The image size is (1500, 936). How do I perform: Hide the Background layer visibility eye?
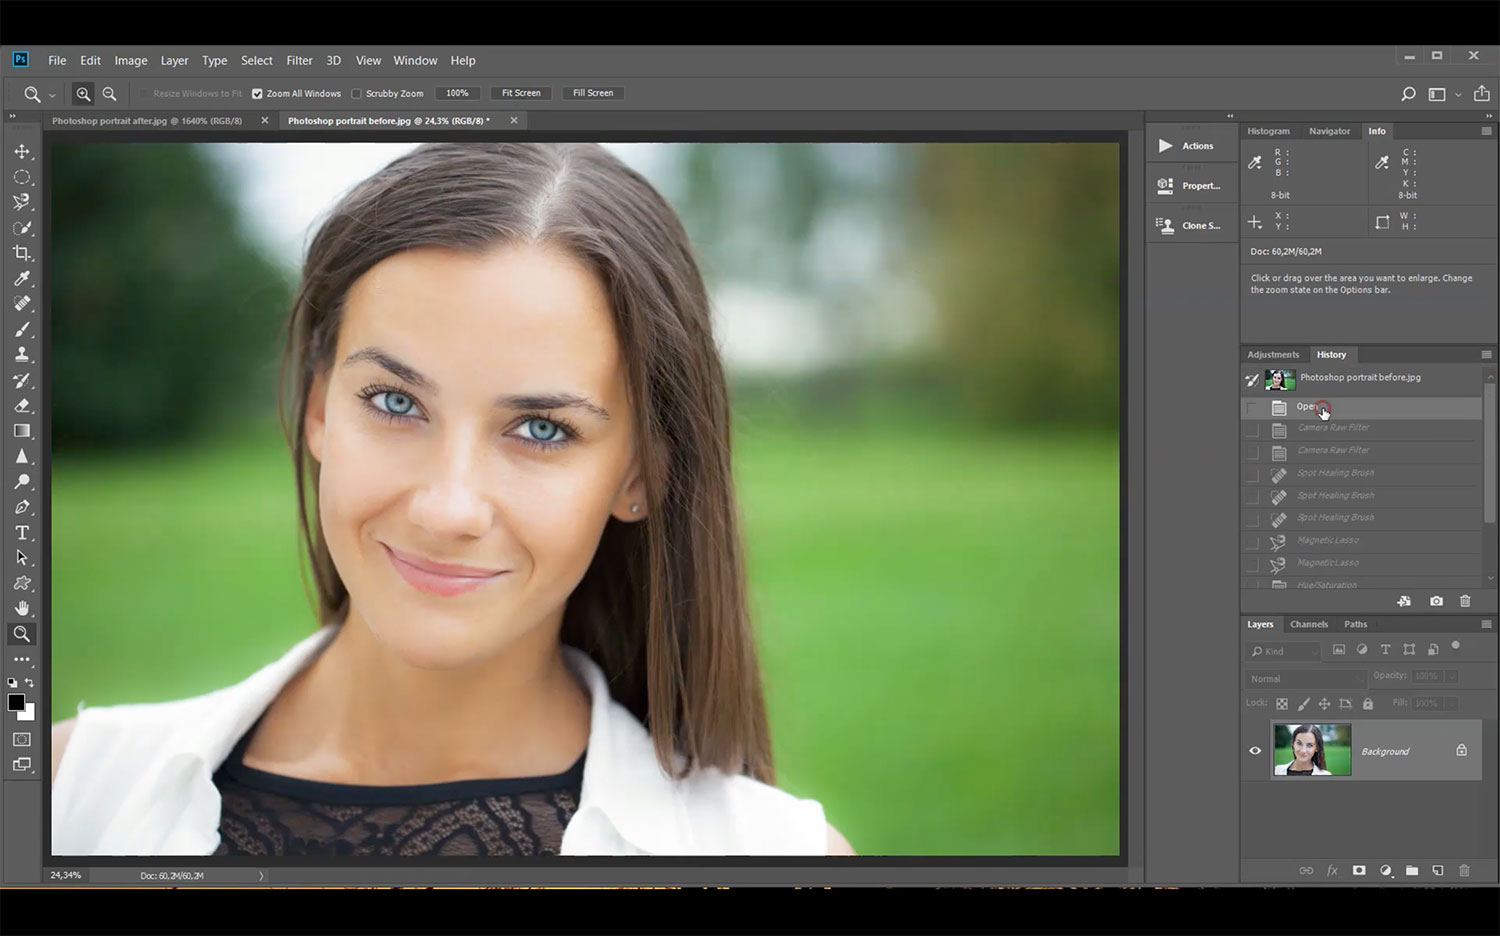pos(1255,751)
